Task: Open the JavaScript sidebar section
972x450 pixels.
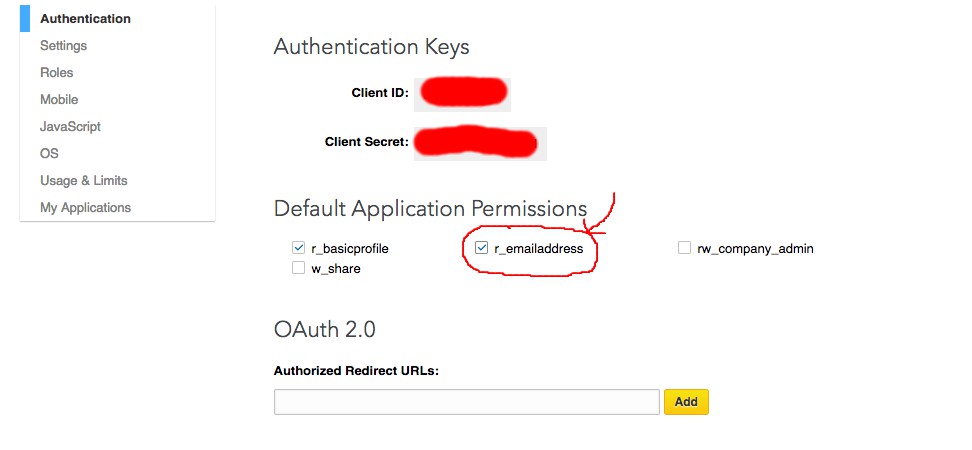Action: [70, 127]
